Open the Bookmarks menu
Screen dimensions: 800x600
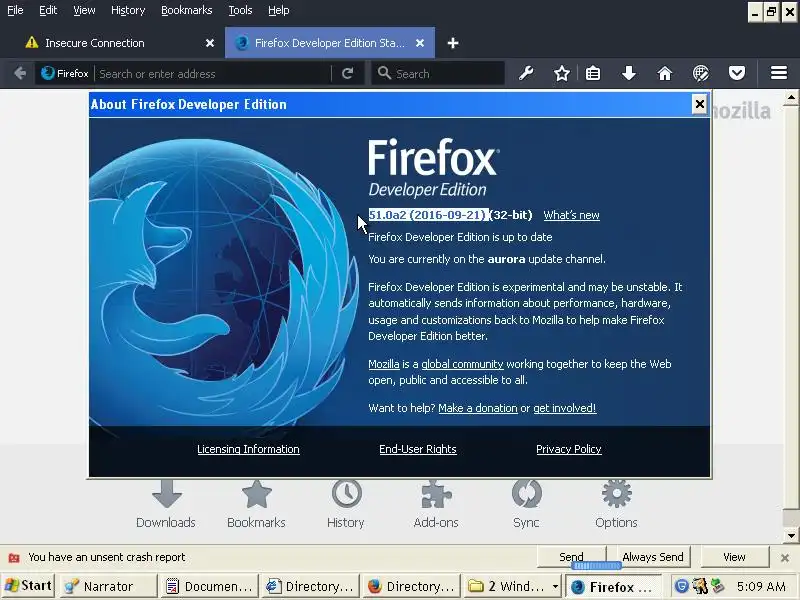click(187, 10)
